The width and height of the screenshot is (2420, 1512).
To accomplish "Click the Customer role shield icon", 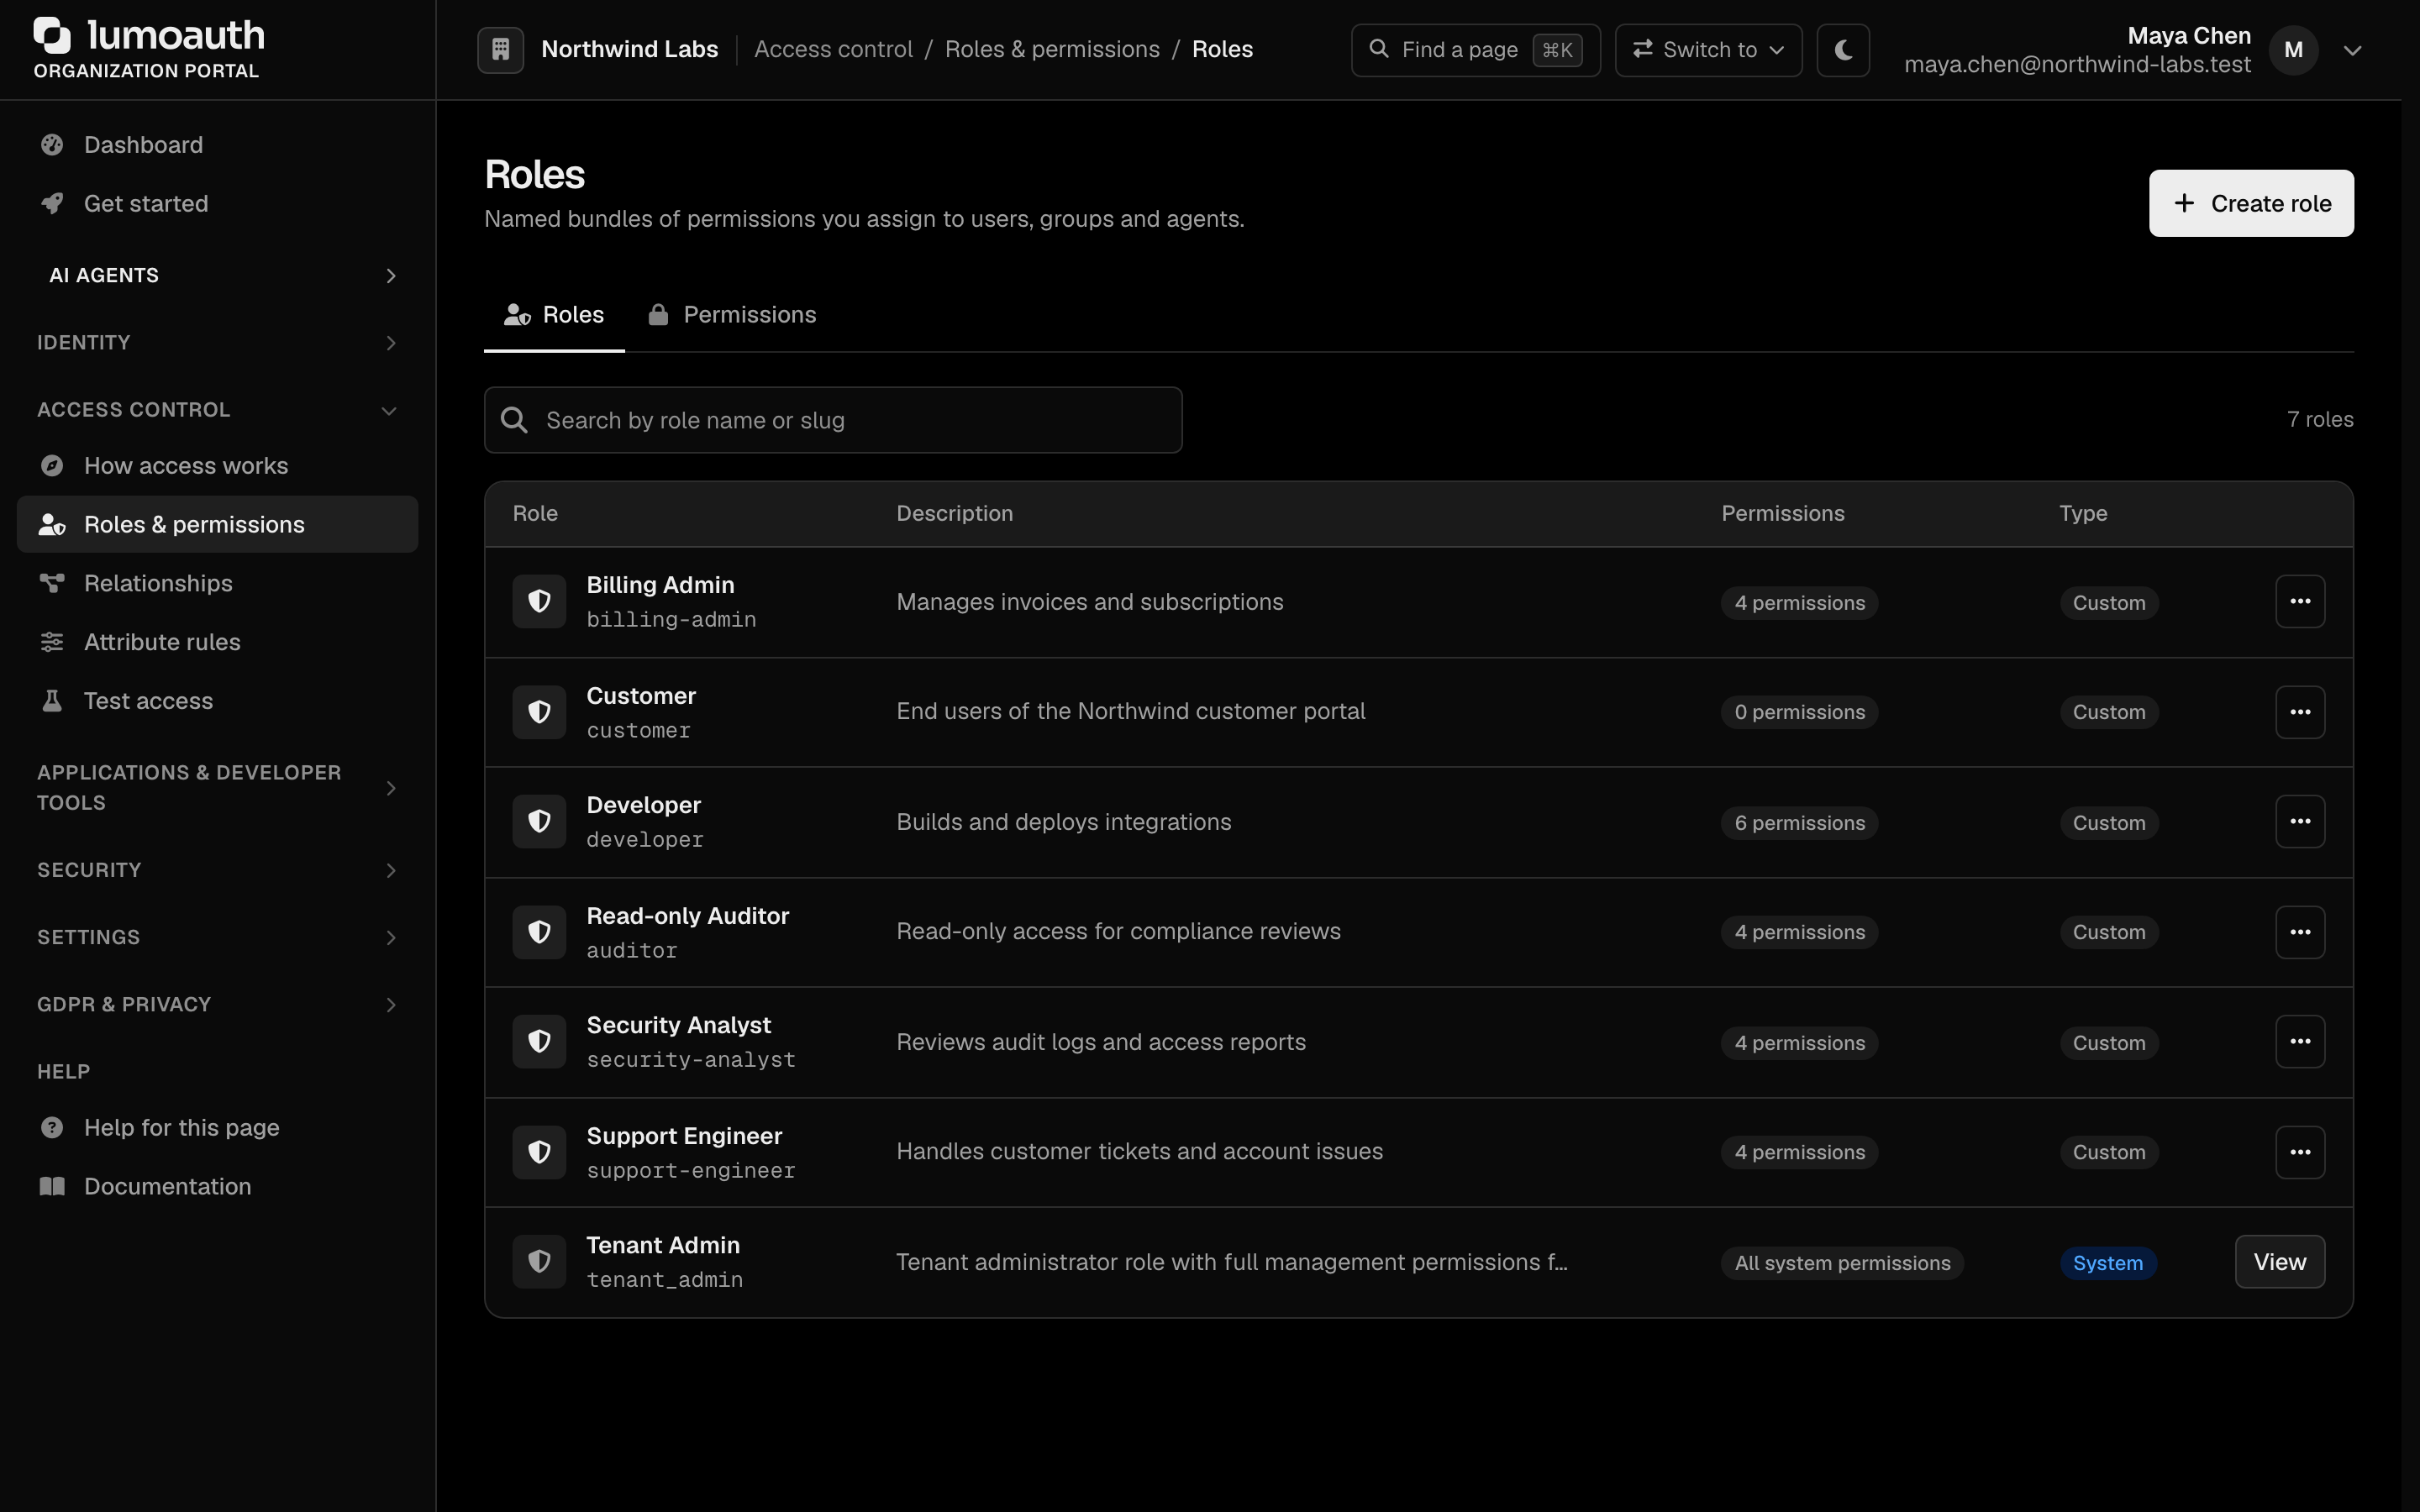I will click(x=539, y=712).
